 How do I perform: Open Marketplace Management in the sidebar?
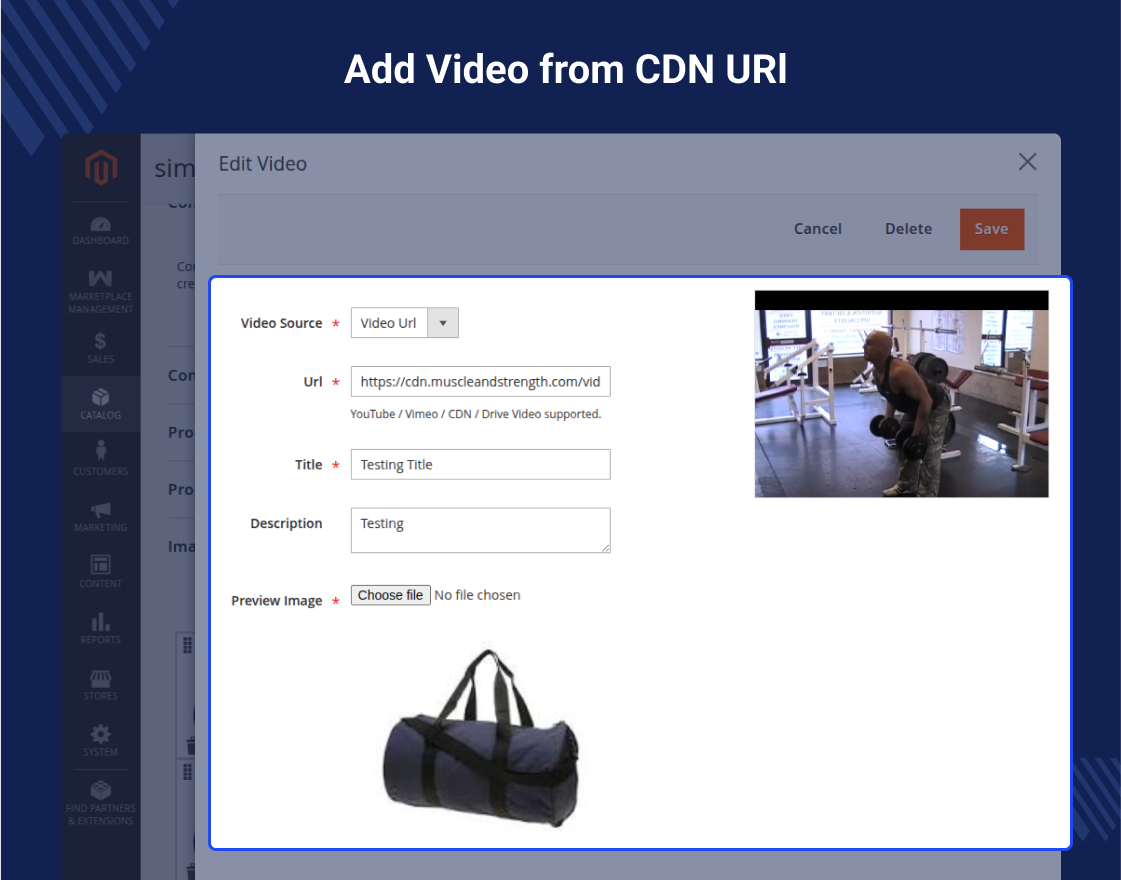pyautogui.click(x=100, y=292)
